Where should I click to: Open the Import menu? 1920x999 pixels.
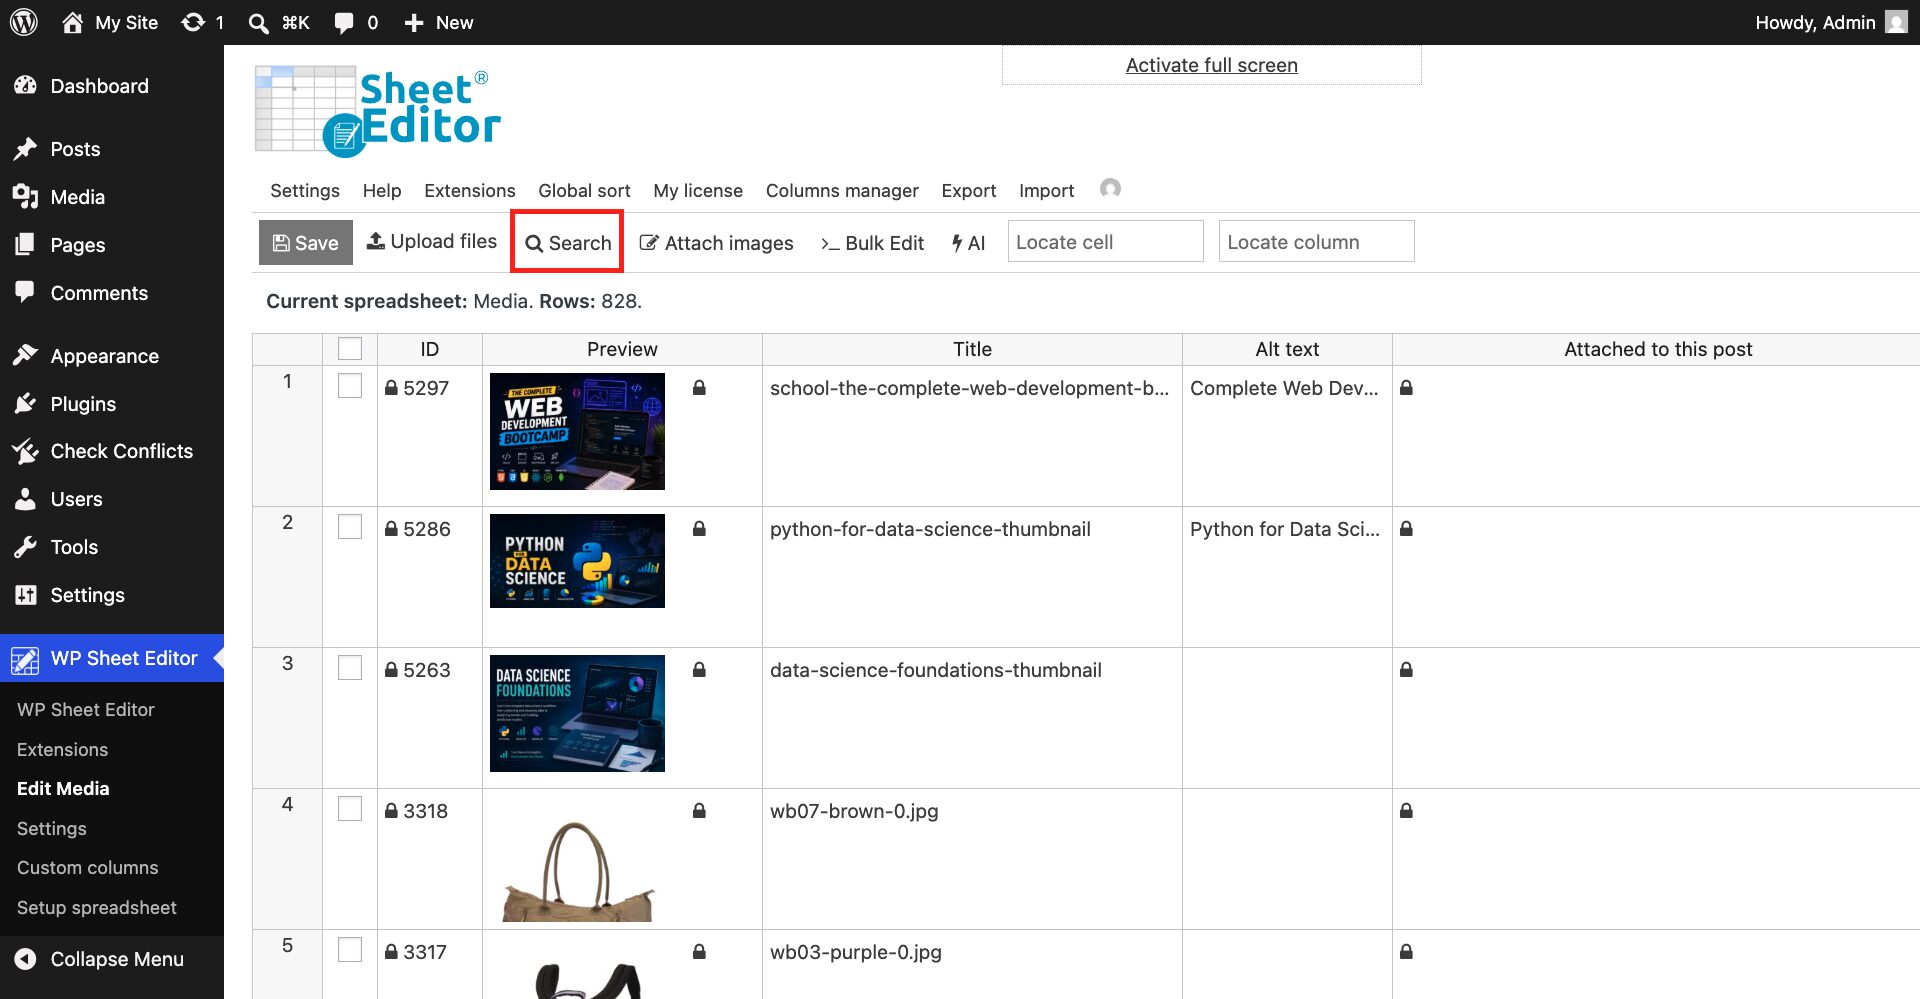[1047, 190]
